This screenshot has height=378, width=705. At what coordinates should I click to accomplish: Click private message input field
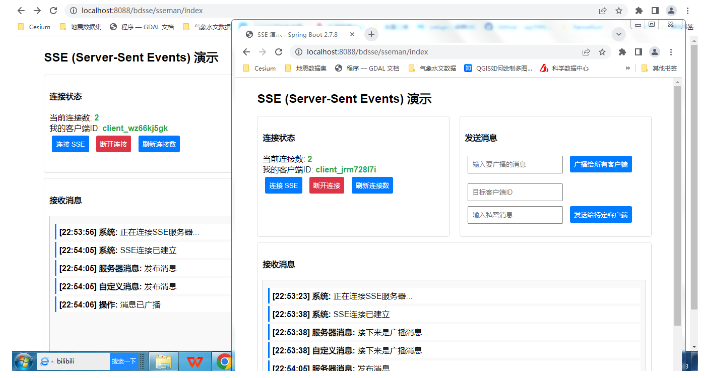[515, 215]
